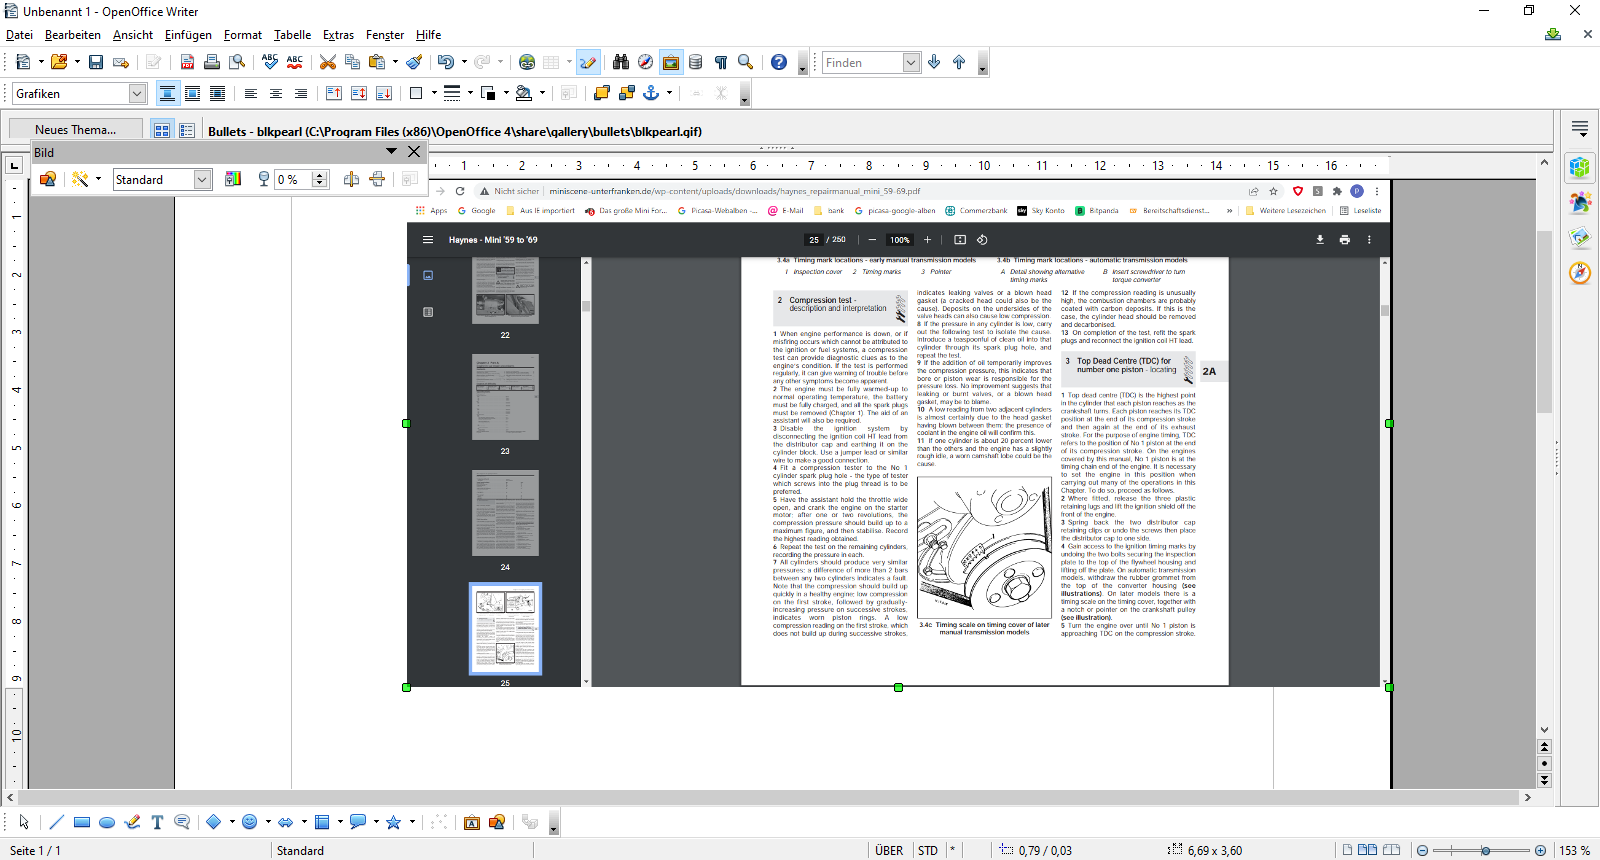
Task: Click the Save document icon
Action: (96, 62)
